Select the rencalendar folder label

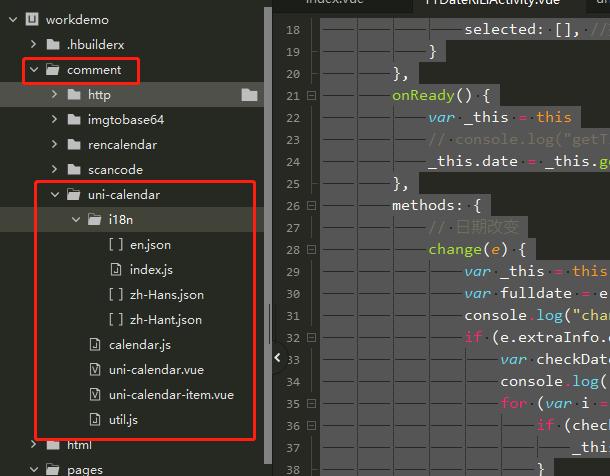pyautogui.click(x=122, y=145)
